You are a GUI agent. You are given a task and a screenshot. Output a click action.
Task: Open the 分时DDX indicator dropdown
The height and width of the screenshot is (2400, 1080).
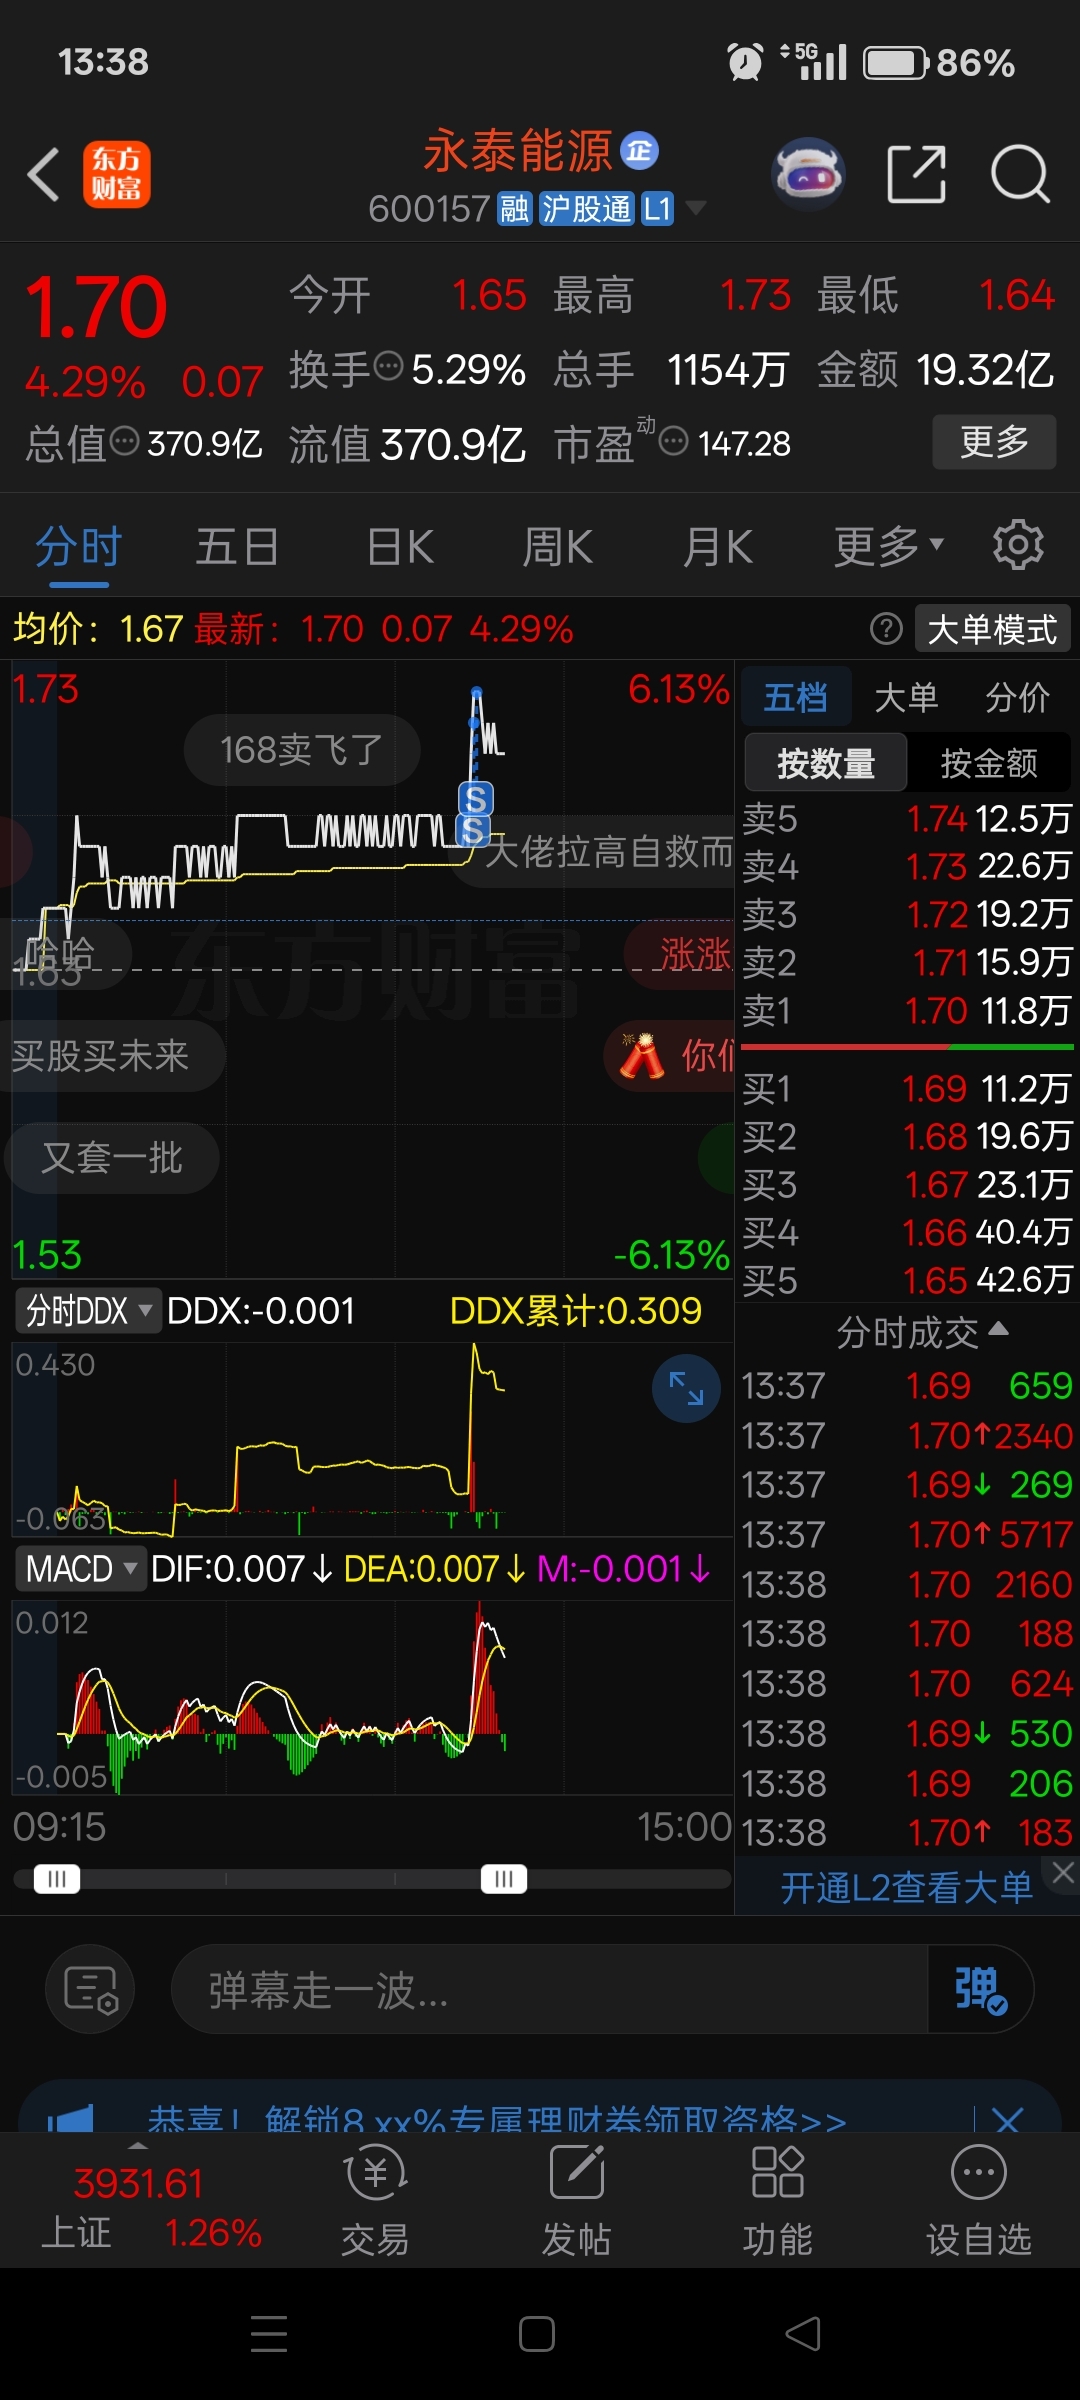88,1310
